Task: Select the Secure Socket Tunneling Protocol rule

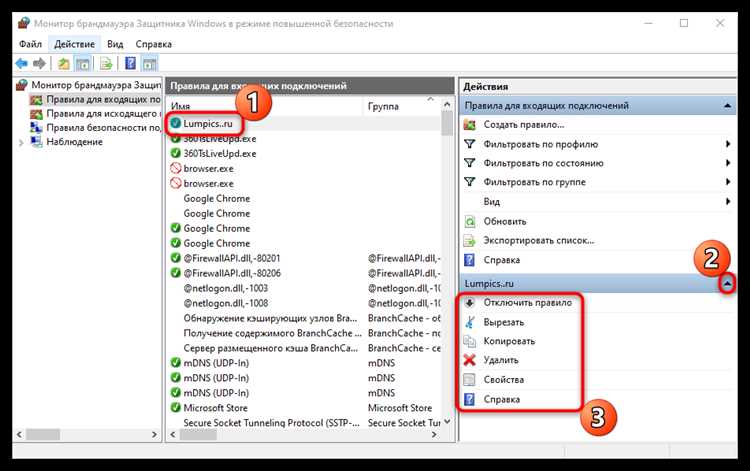Action: [x=304, y=423]
